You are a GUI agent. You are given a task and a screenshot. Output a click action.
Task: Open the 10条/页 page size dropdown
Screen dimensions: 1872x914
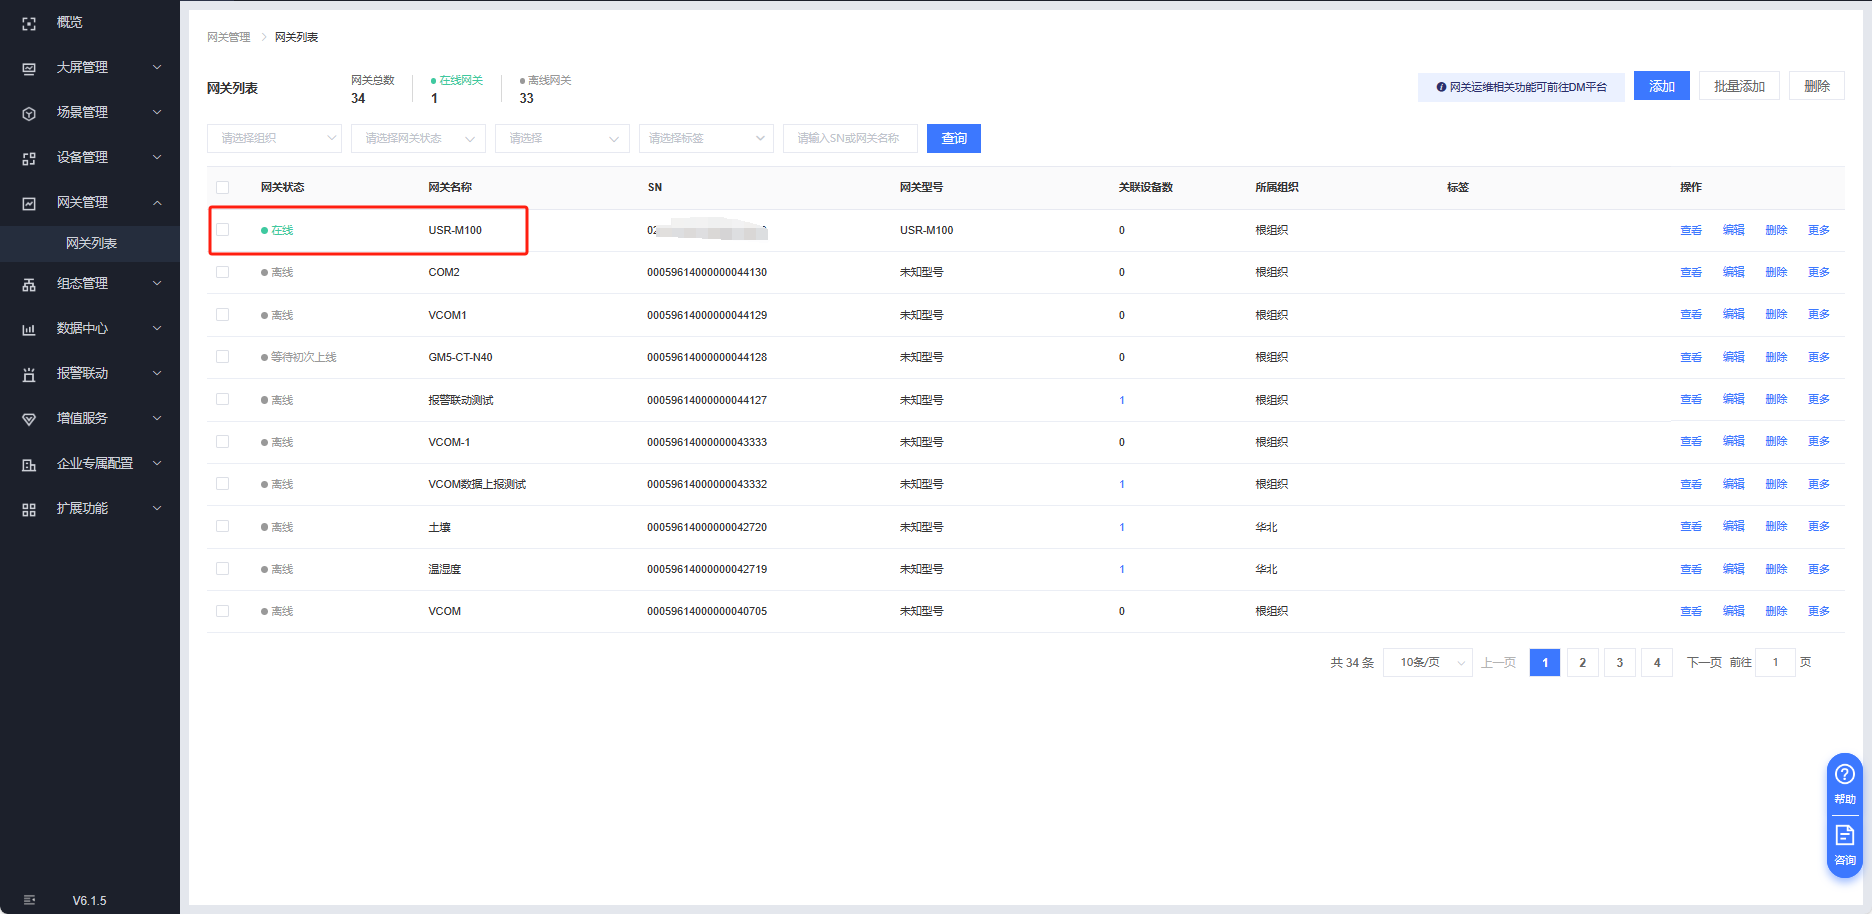[x=1427, y=662]
